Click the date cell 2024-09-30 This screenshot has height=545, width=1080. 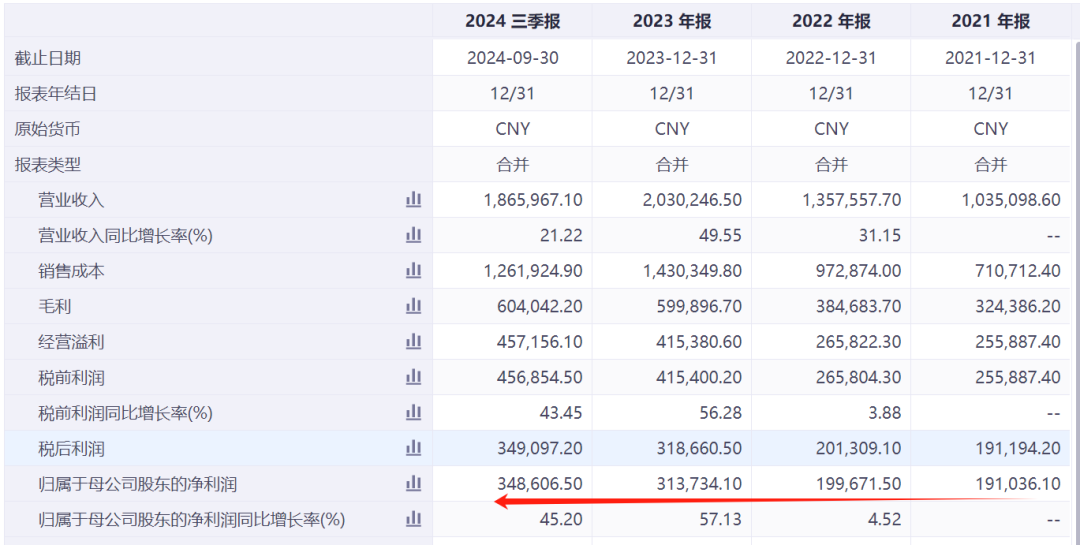tap(512, 58)
